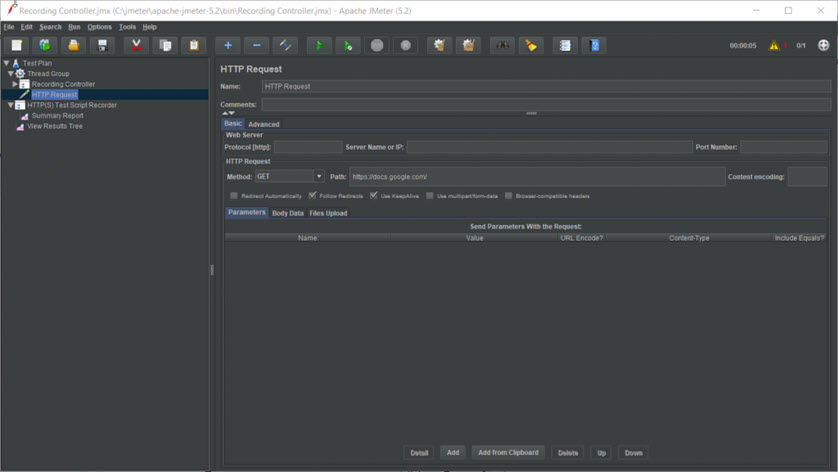This screenshot has height=472, width=838.
Task: Open the Edit menu
Action: click(27, 27)
